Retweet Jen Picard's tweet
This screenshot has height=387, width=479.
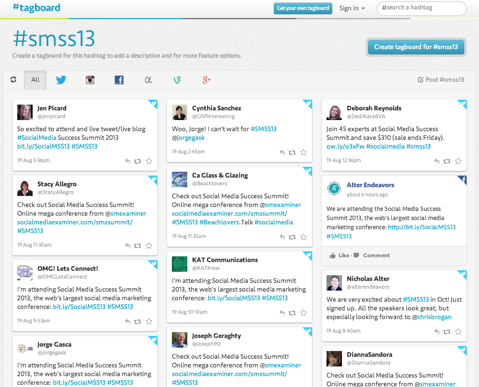point(137,161)
